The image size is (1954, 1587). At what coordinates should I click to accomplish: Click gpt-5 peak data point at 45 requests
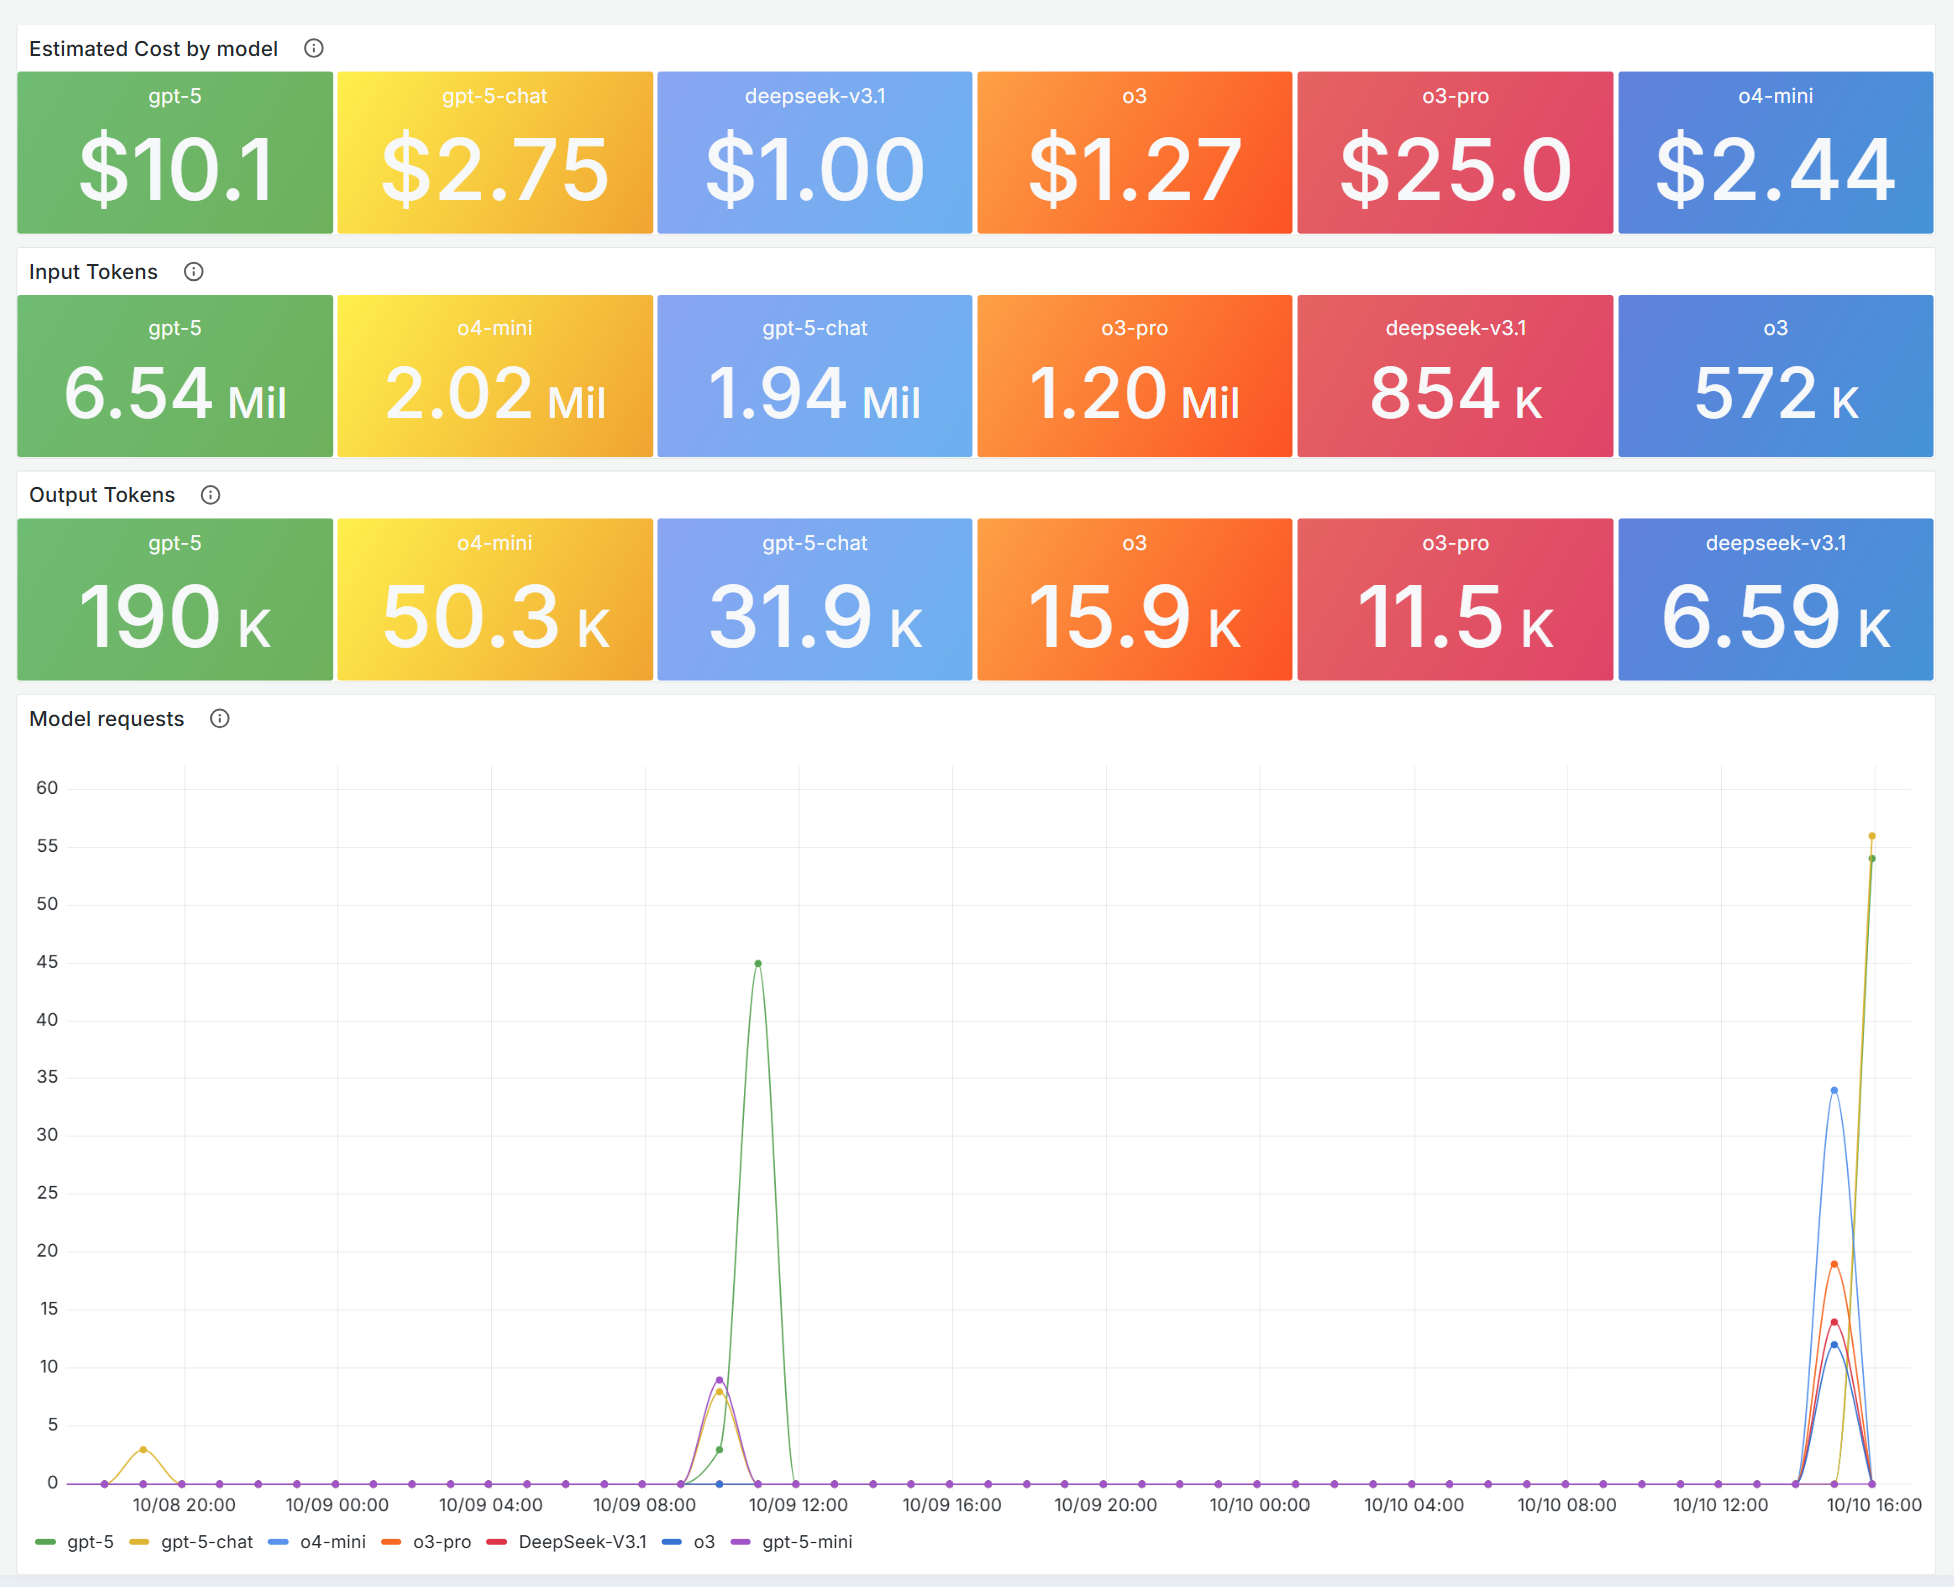(758, 963)
